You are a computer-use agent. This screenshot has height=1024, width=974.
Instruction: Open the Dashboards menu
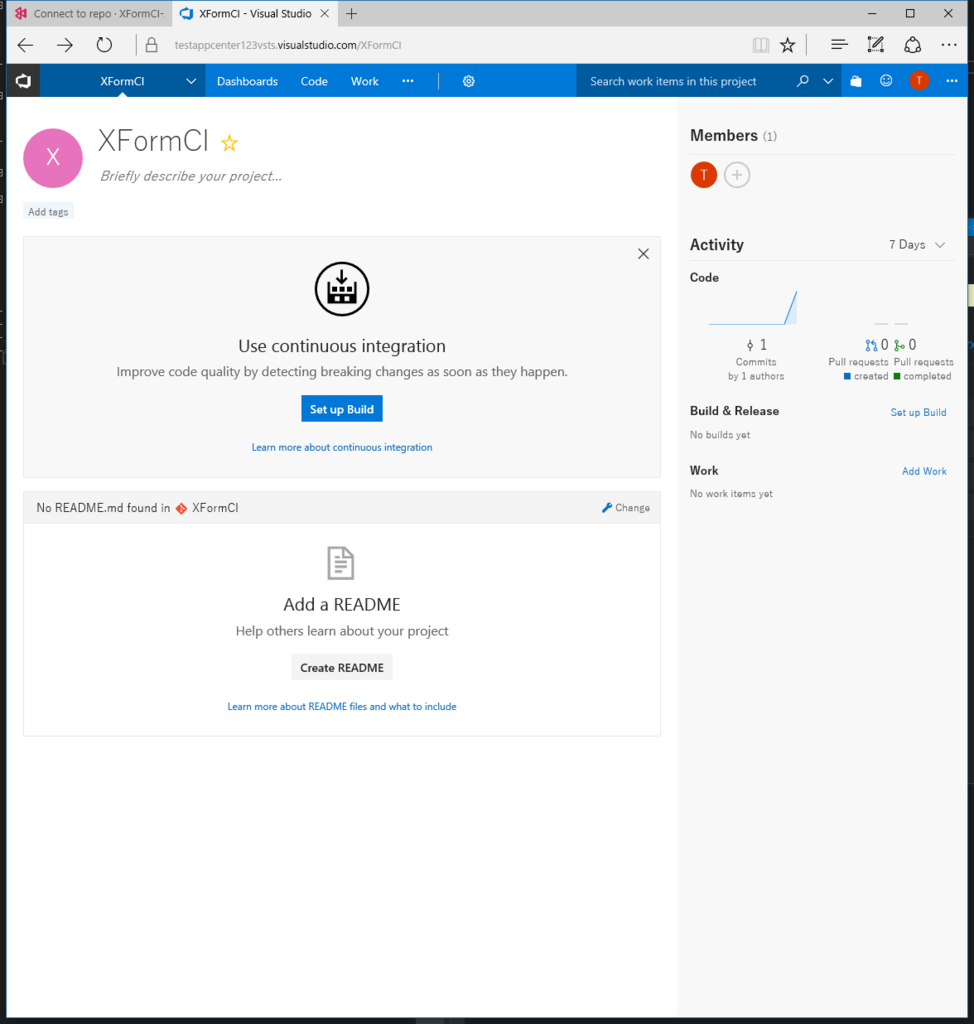248,82
